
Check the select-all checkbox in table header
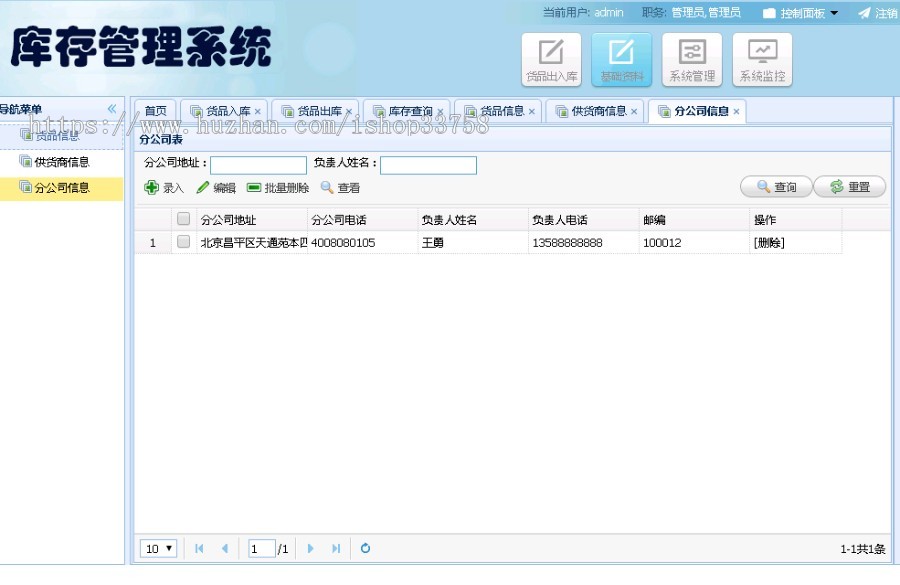pos(183,218)
